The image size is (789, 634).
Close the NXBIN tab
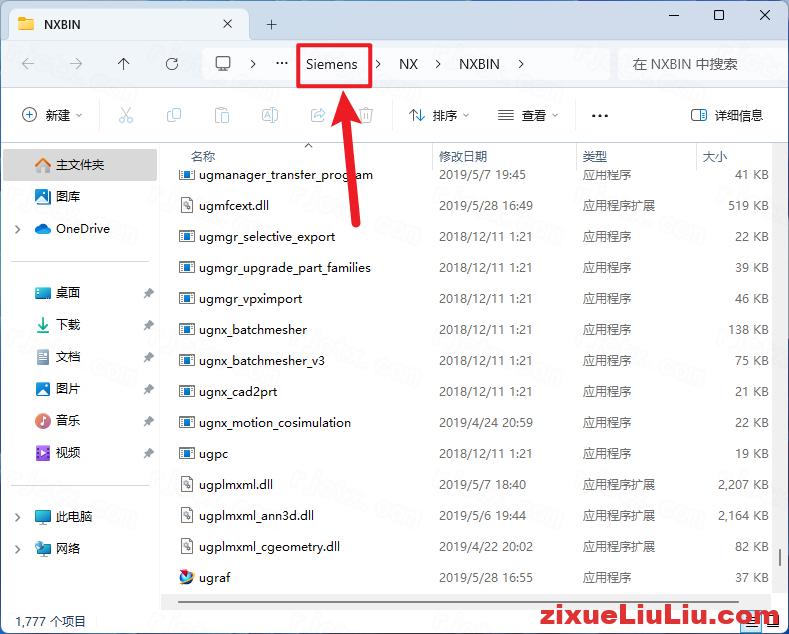[227, 24]
